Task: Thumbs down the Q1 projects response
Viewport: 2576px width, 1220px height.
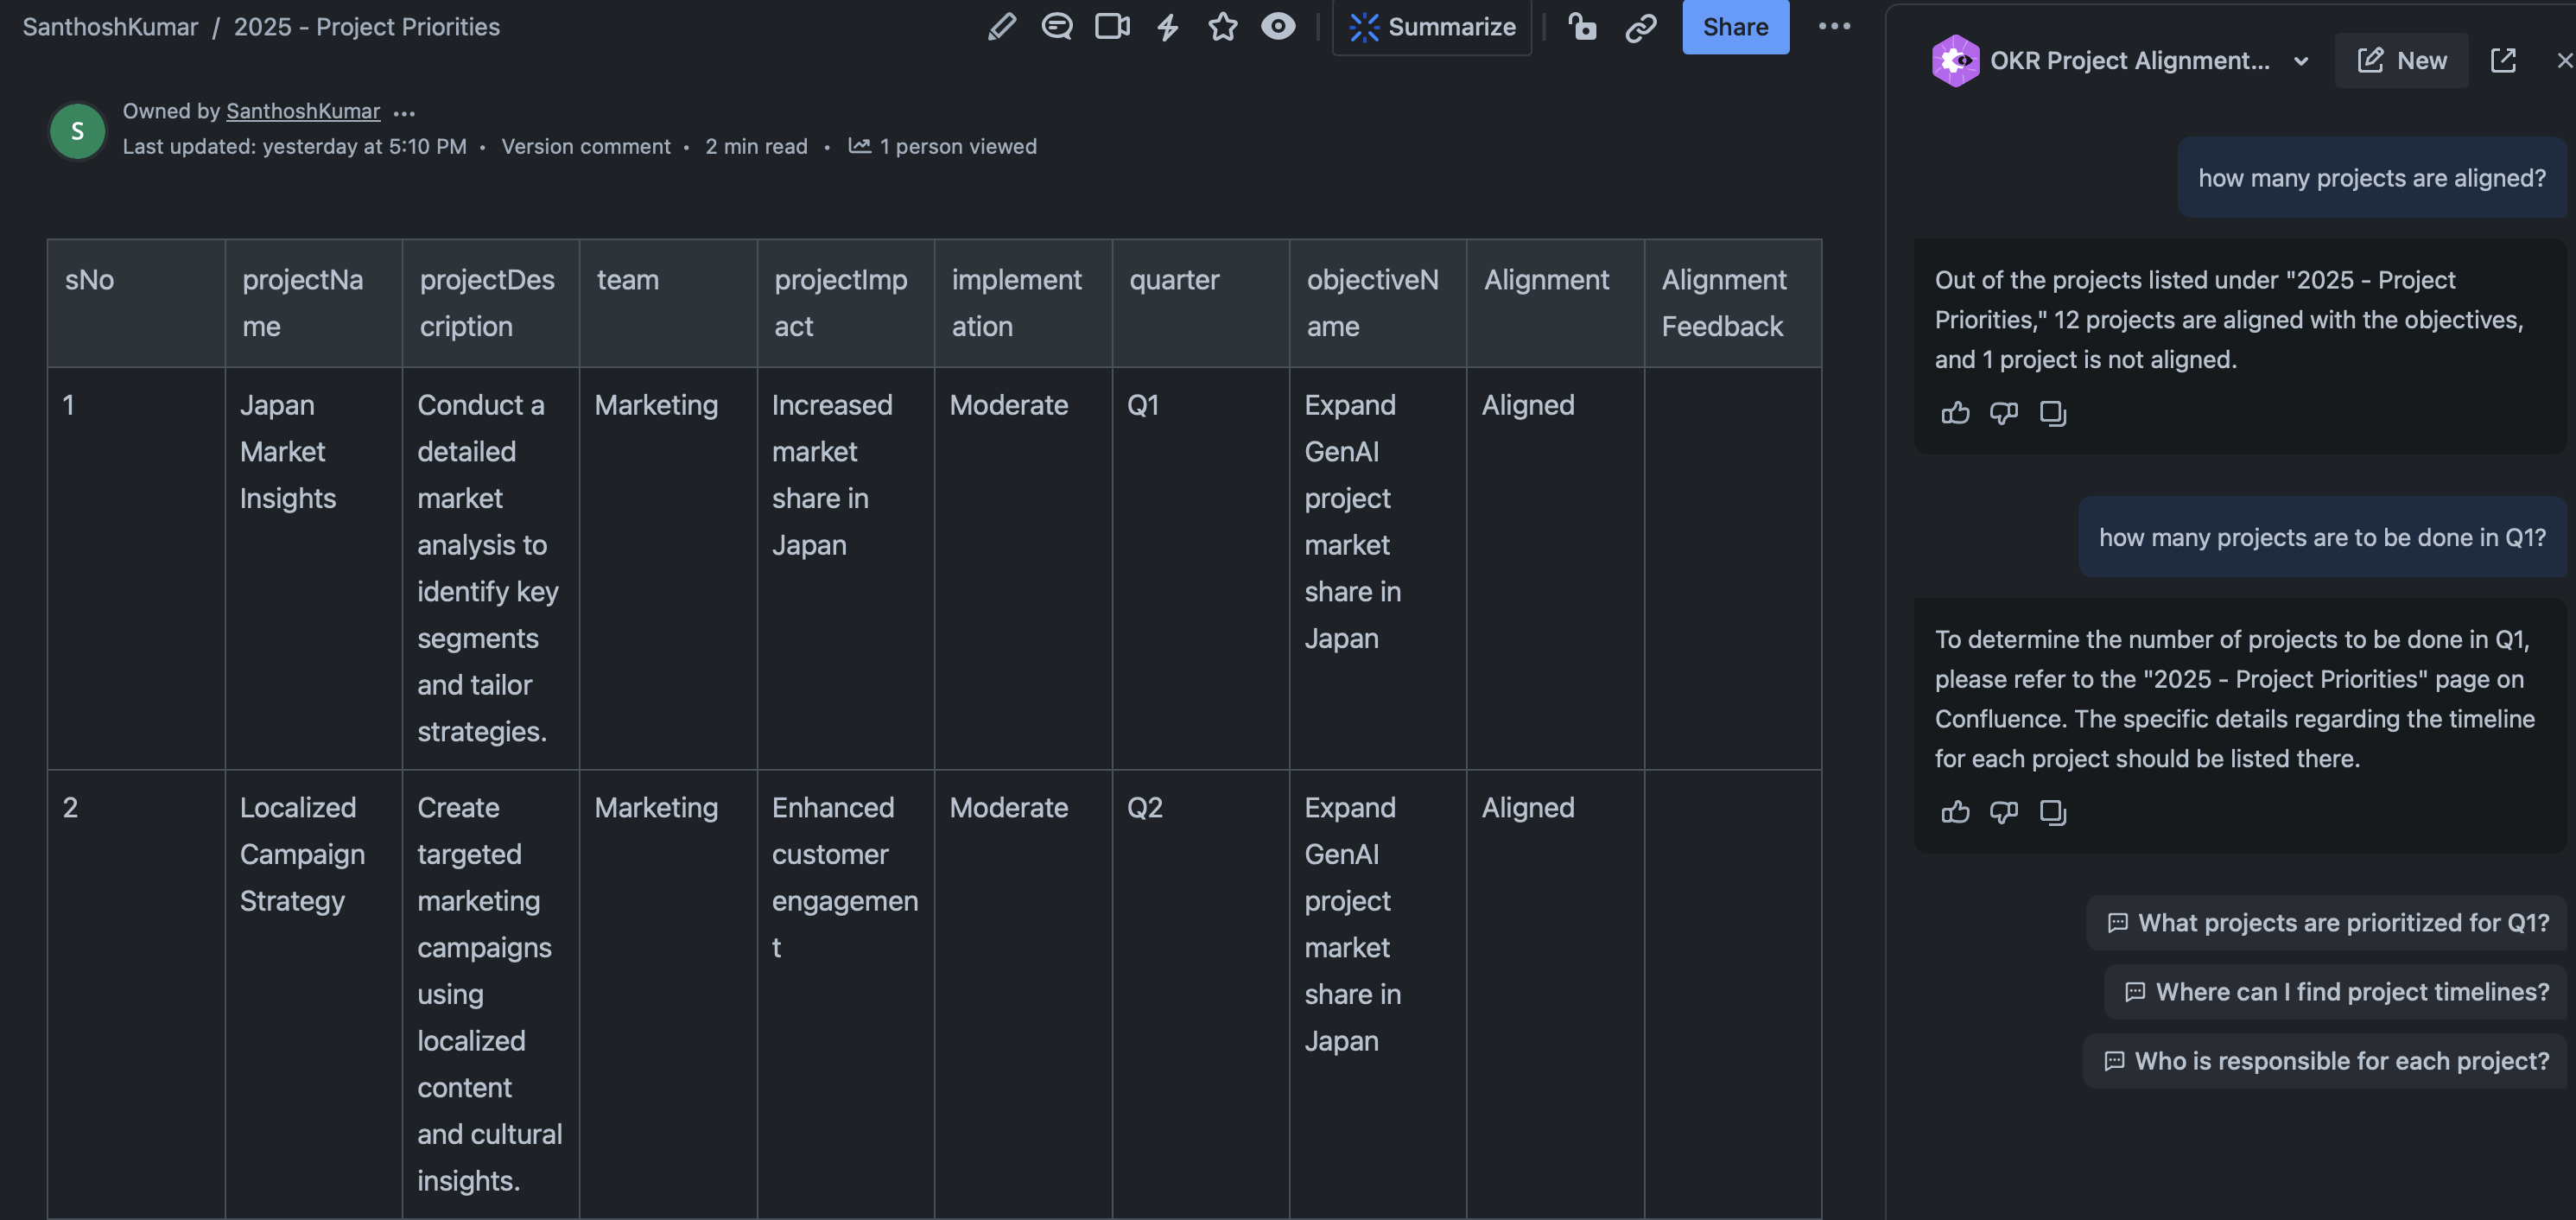Action: pyautogui.click(x=2003, y=812)
